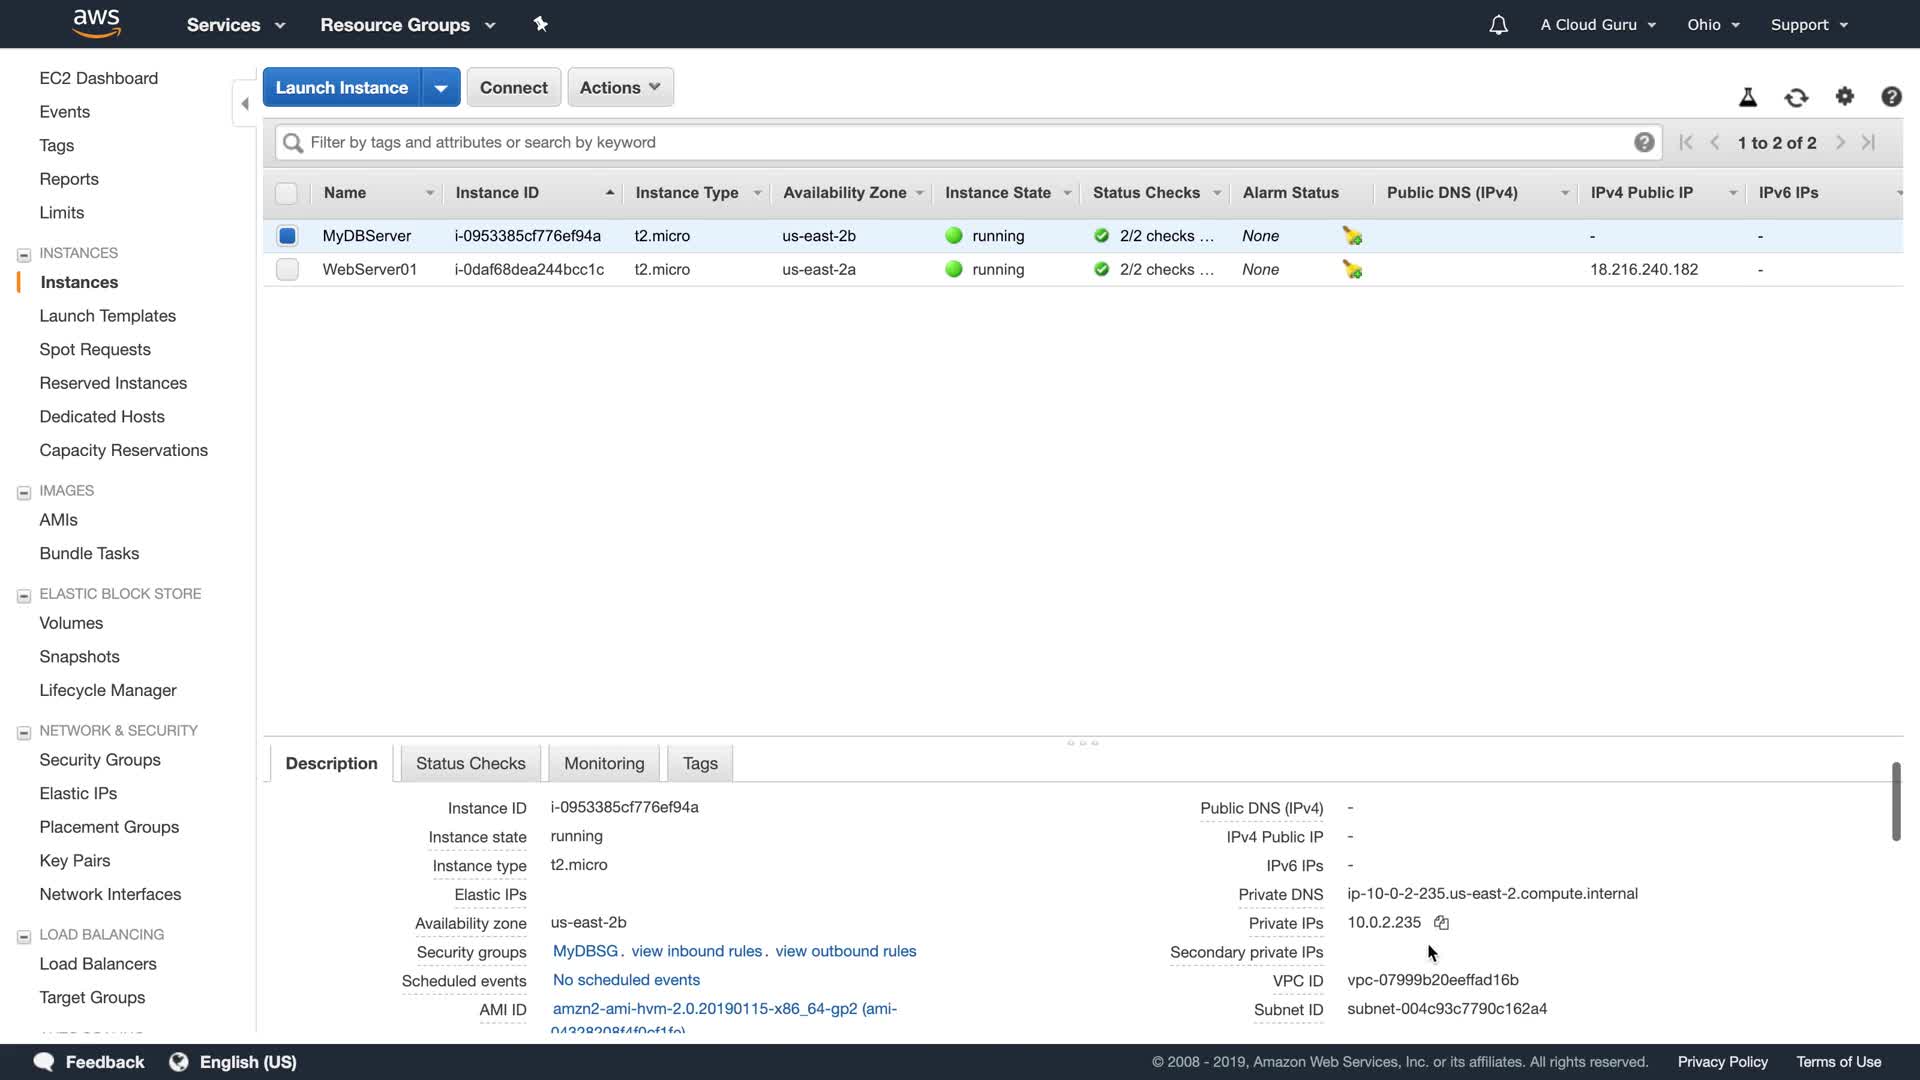This screenshot has height=1080, width=1920.
Task: Click the help question mark icon
Action: tap(1891, 97)
